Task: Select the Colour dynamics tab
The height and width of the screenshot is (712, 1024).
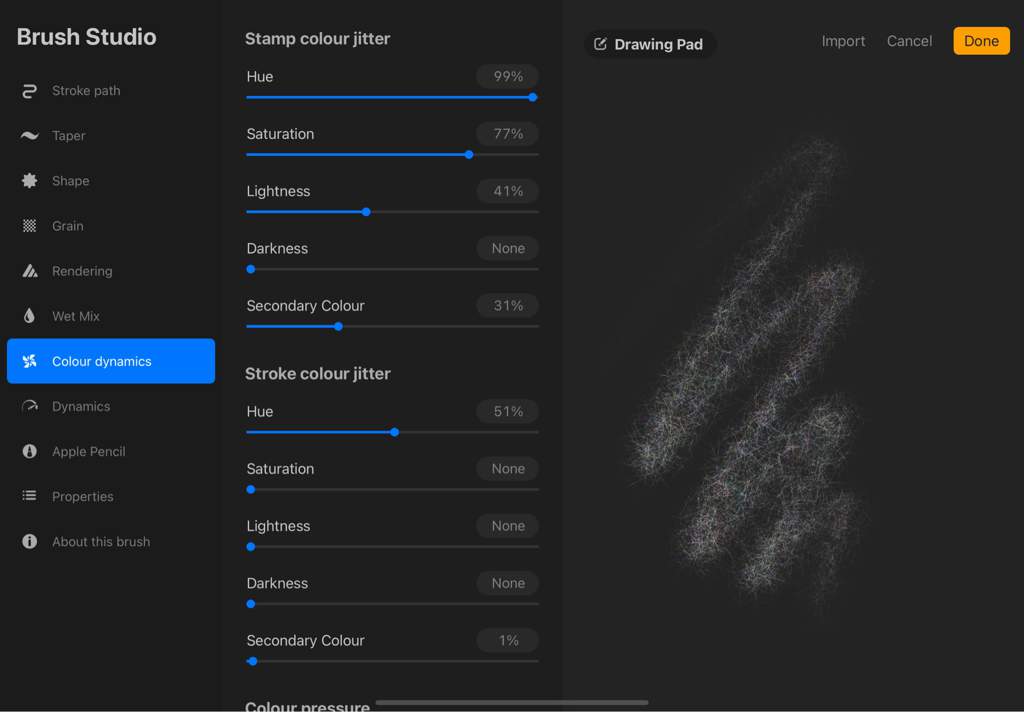Action: click(x=111, y=361)
